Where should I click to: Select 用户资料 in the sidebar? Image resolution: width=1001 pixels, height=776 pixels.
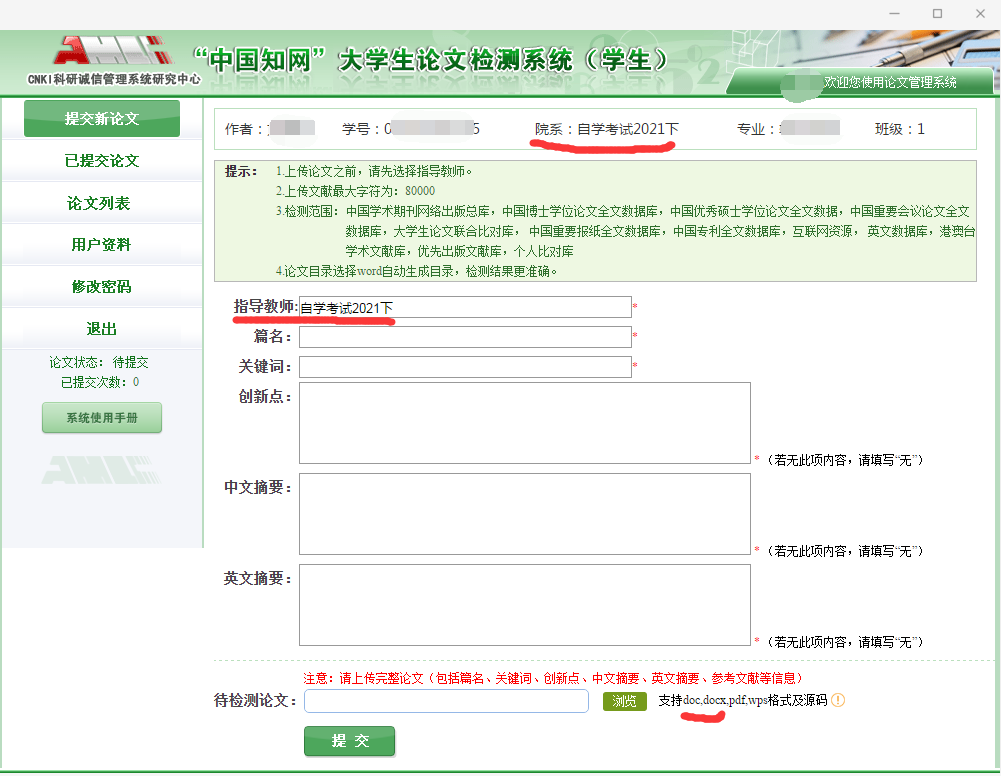[x=102, y=245]
